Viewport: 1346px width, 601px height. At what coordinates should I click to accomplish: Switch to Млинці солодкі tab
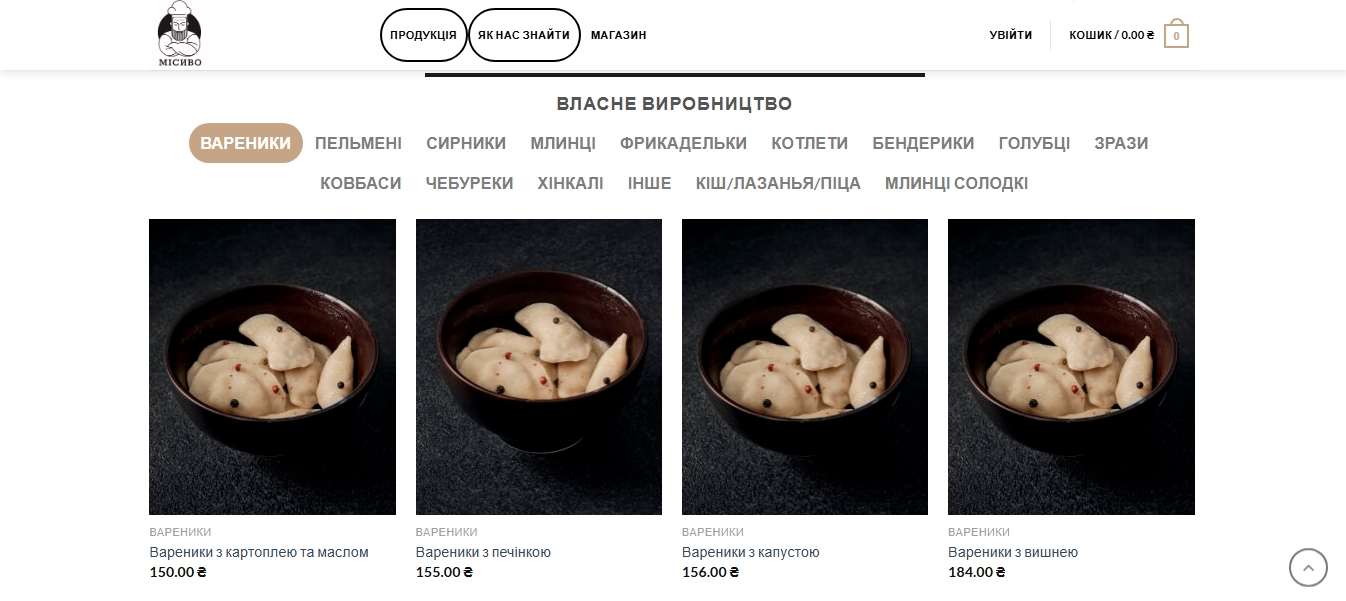point(956,183)
